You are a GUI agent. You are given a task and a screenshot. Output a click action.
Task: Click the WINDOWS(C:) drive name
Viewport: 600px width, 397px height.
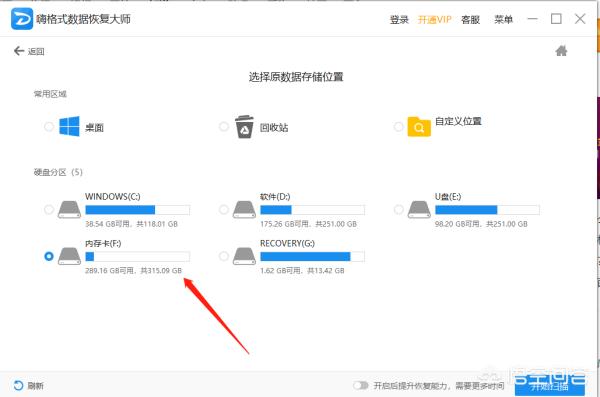pyautogui.click(x=112, y=197)
